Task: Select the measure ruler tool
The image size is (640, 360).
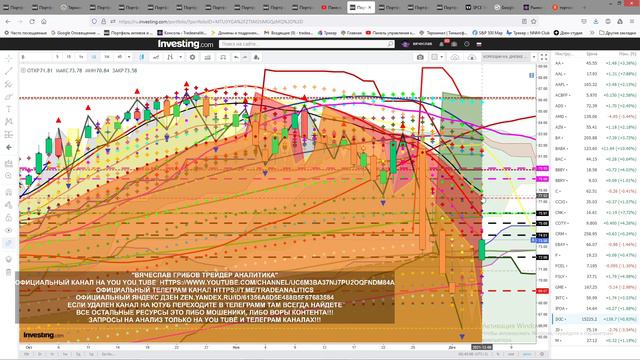Action: [x=9, y=164]
